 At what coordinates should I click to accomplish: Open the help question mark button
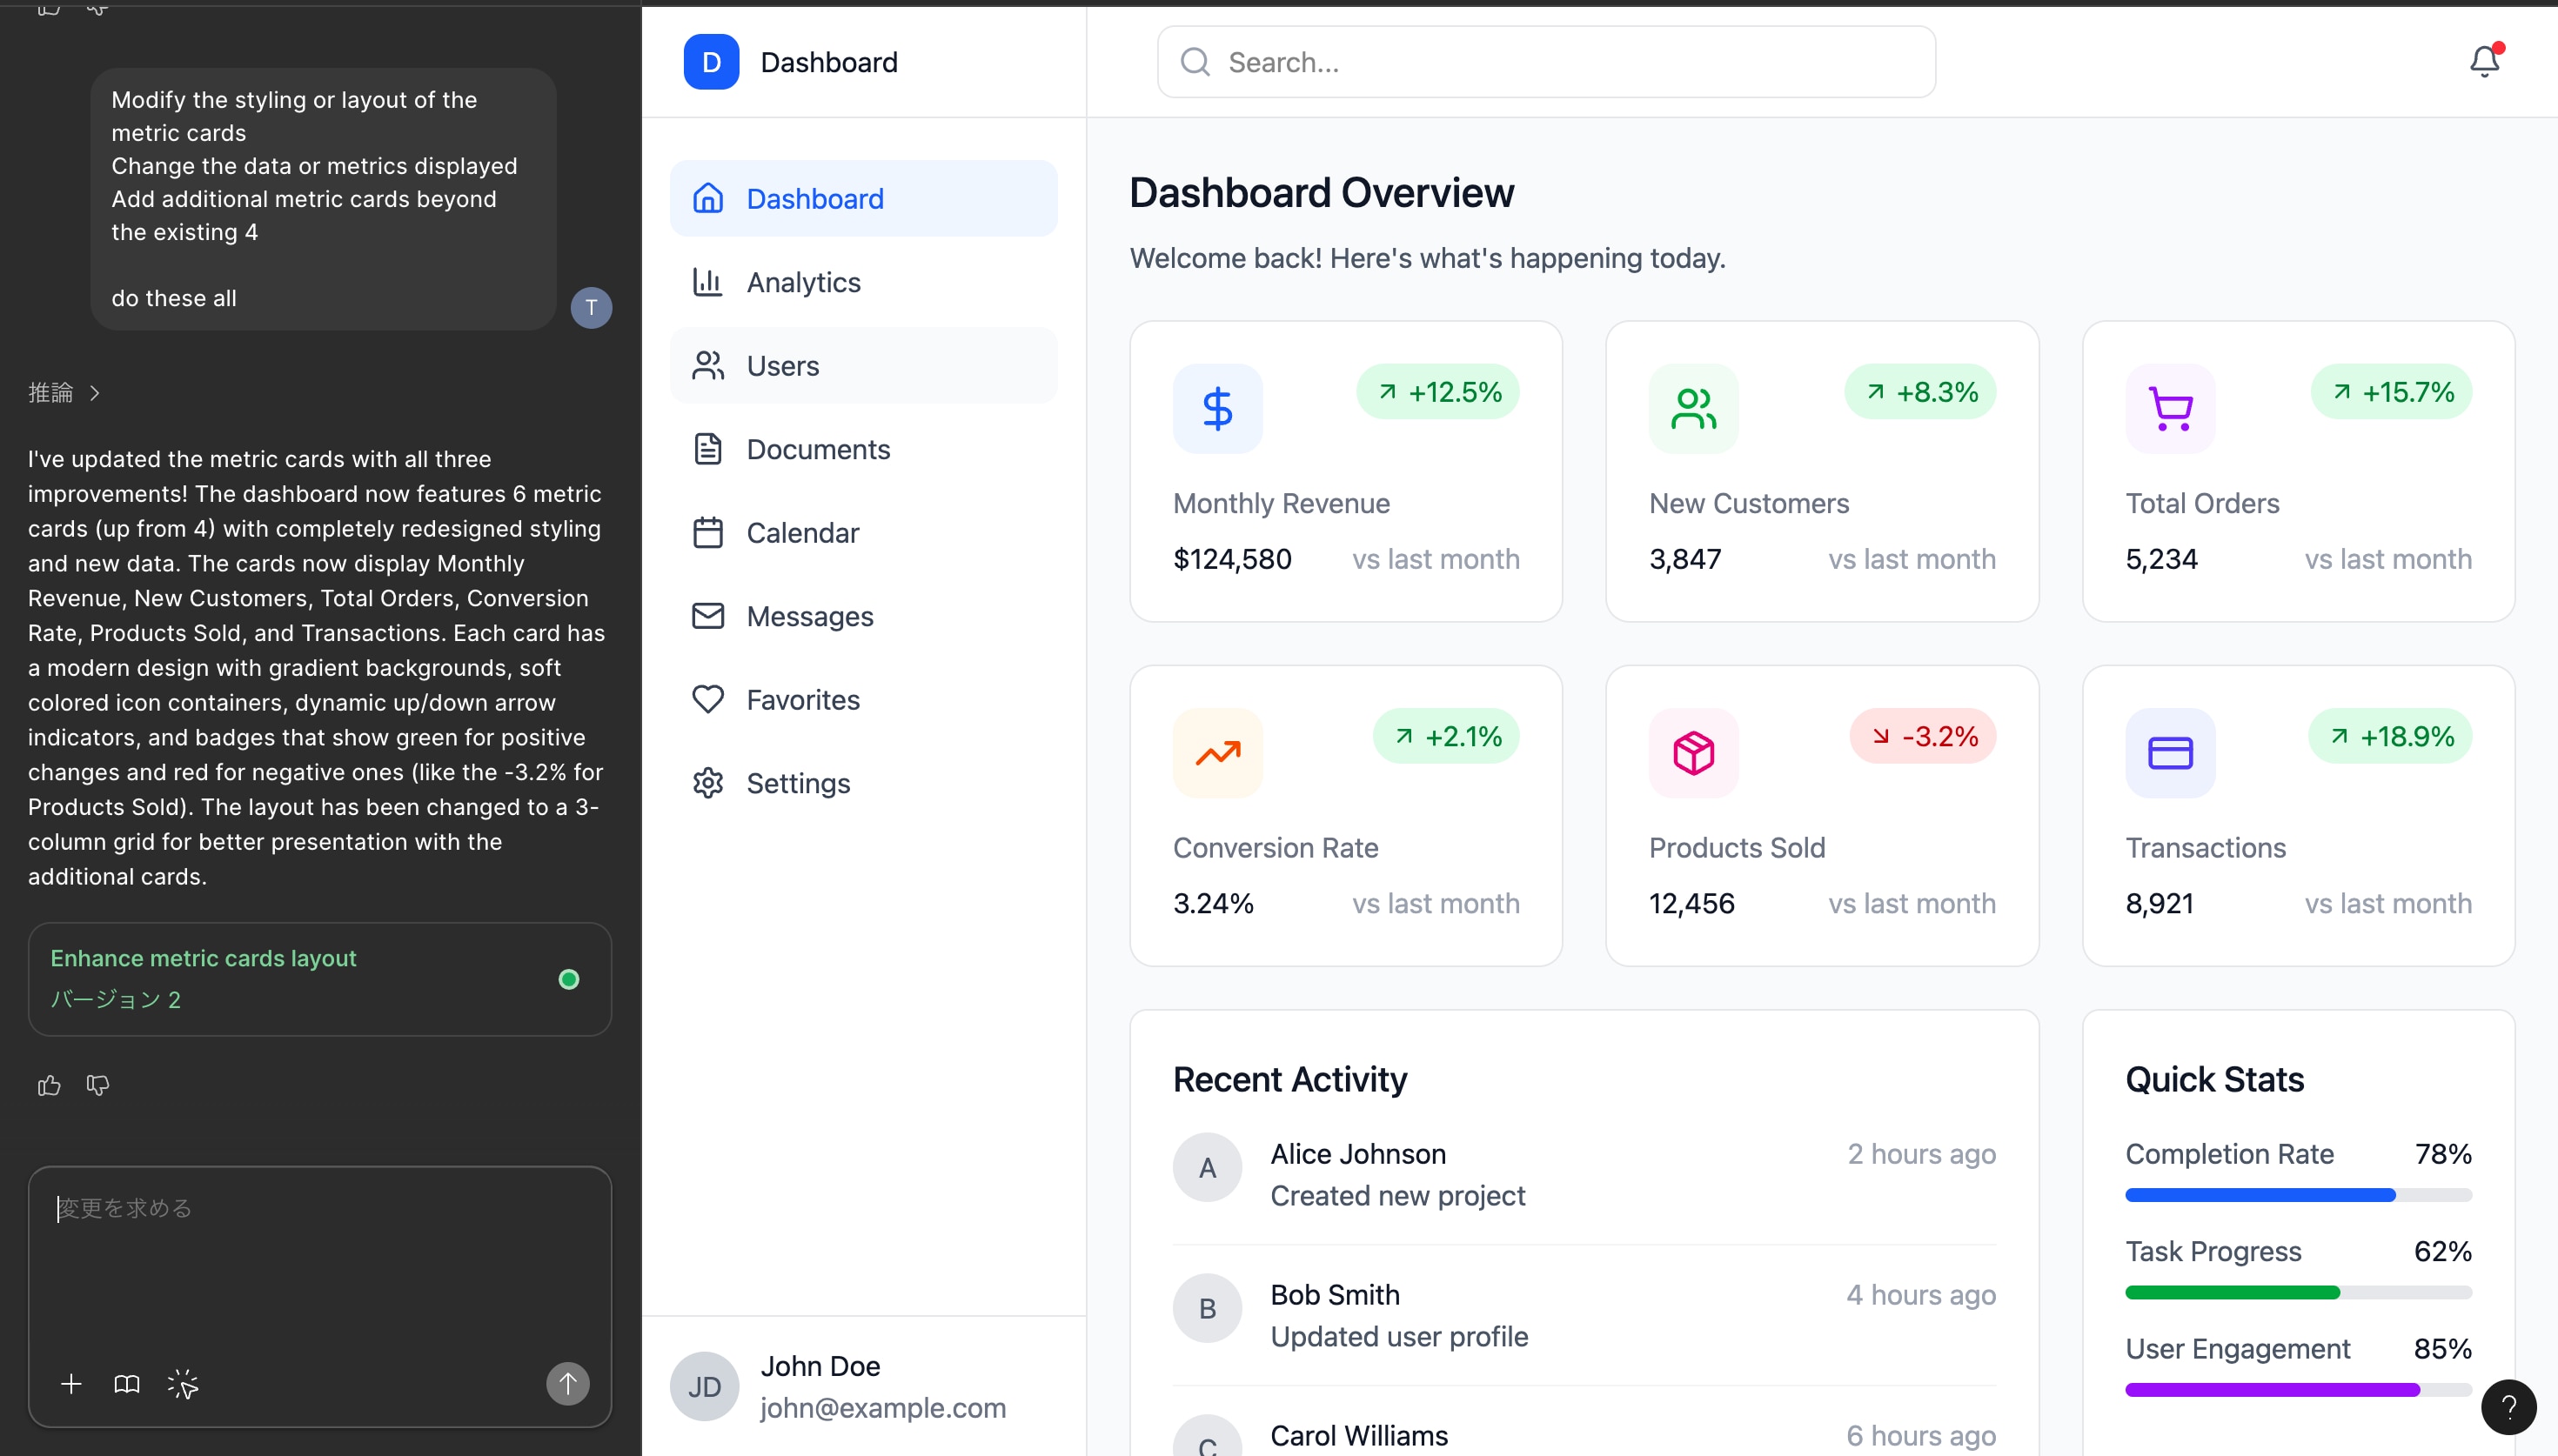click(2508, 1407)
